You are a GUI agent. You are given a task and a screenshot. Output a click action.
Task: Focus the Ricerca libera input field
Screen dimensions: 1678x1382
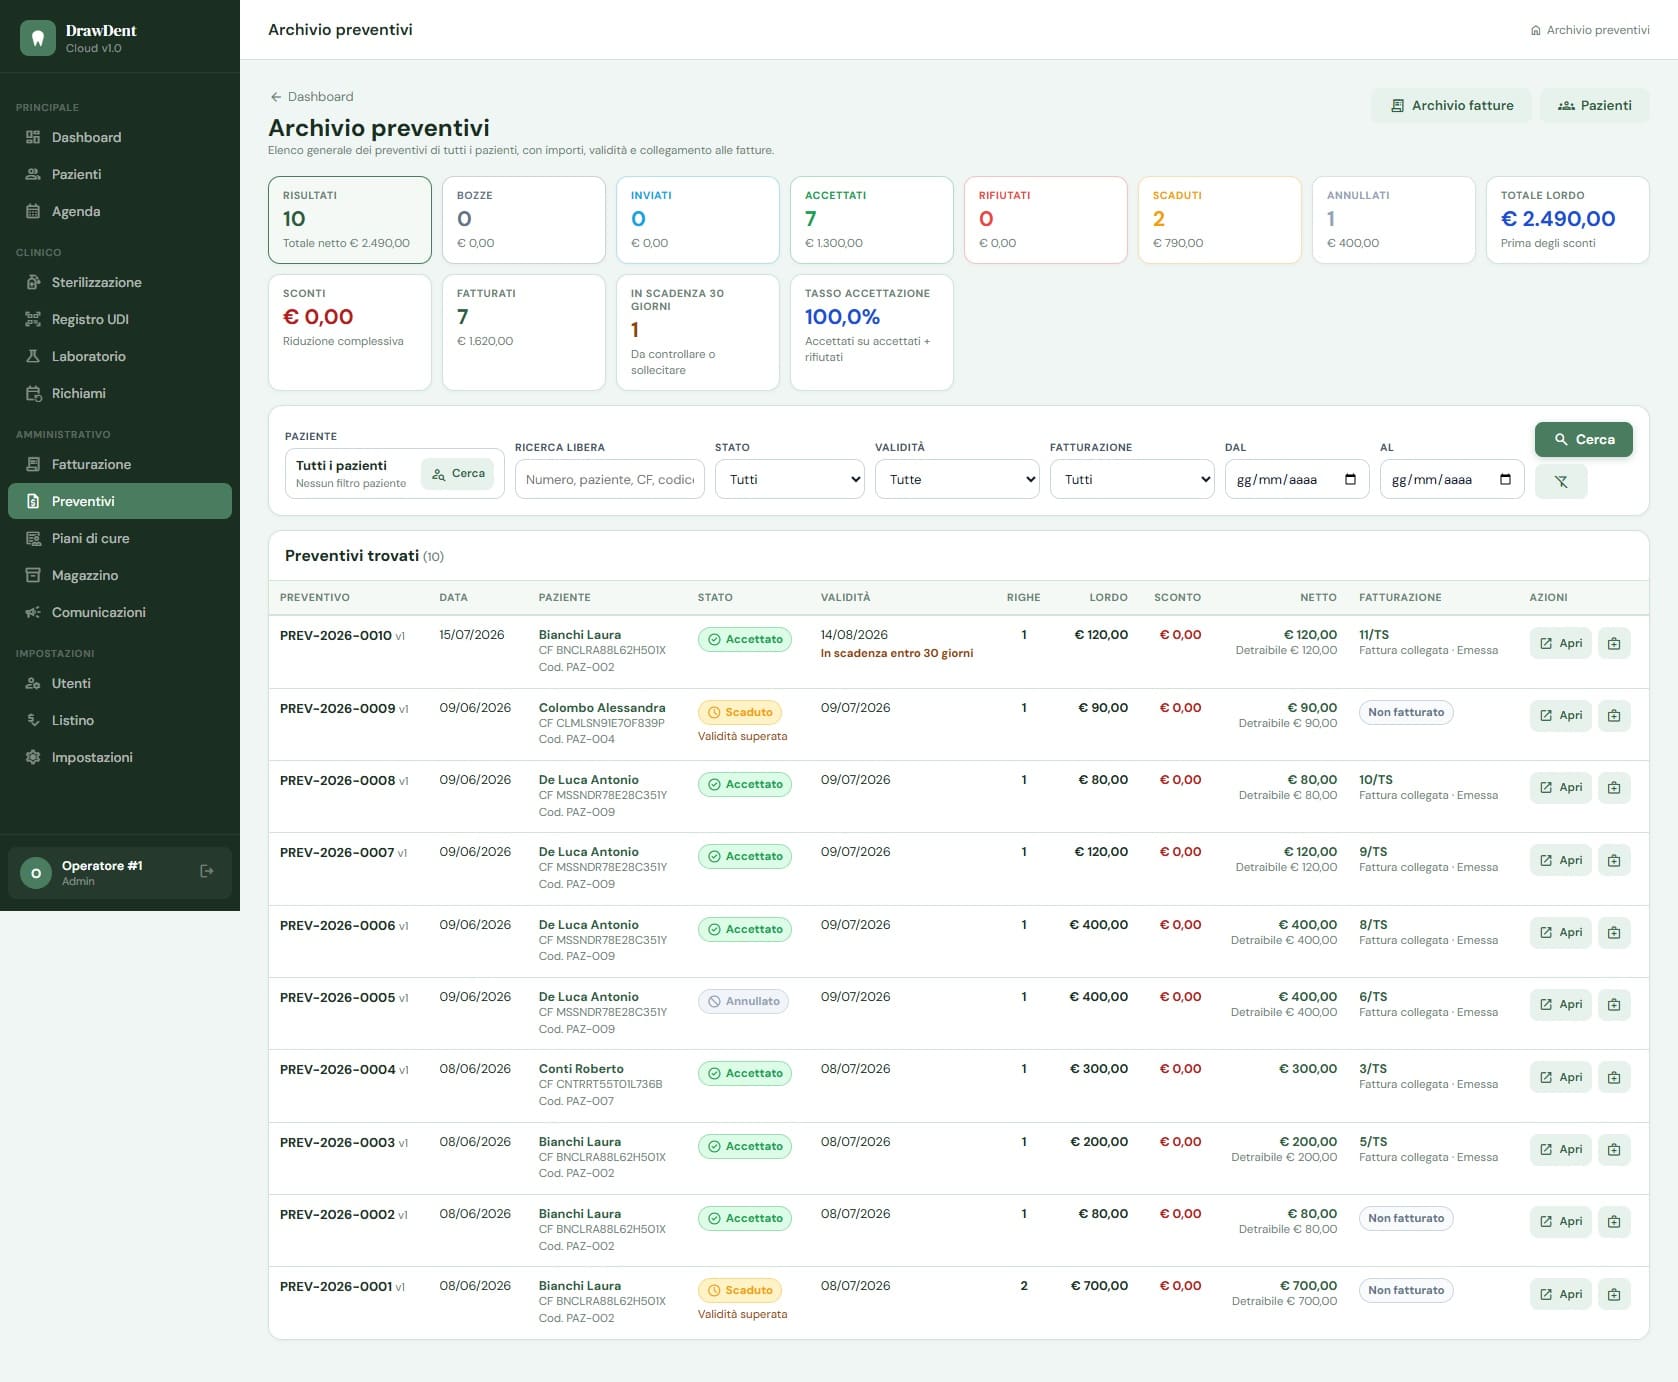tap(610, 479)
